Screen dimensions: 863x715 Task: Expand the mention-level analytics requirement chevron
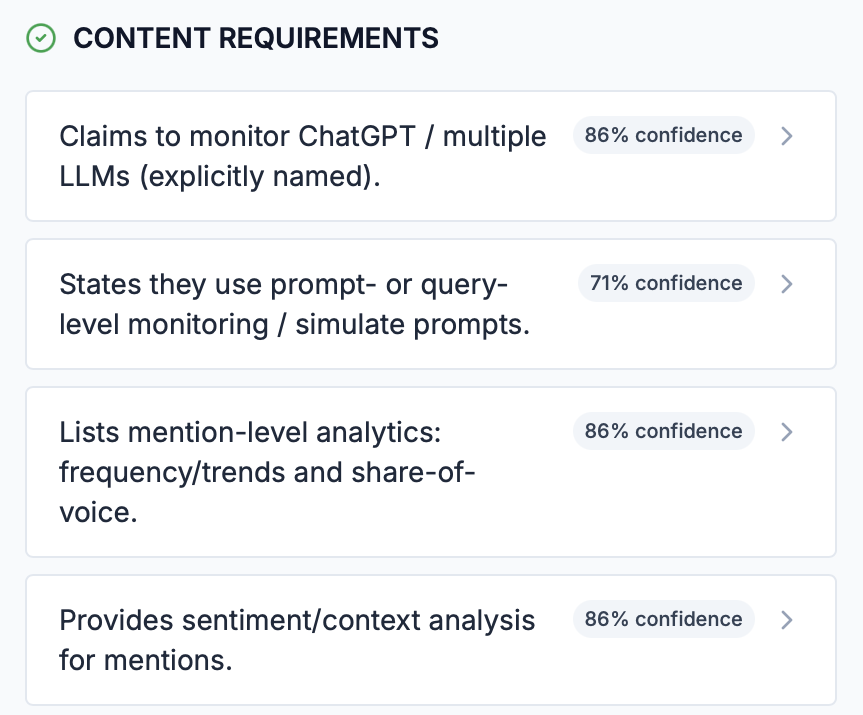(787, 432)
